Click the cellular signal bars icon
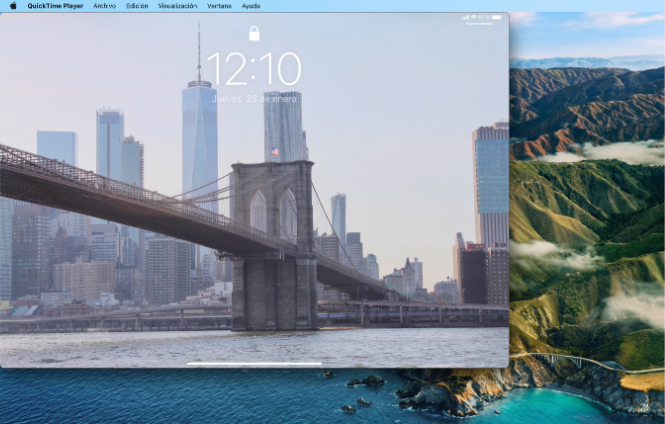This screenshot has width=665, height=424. click(x=465, y=17)
